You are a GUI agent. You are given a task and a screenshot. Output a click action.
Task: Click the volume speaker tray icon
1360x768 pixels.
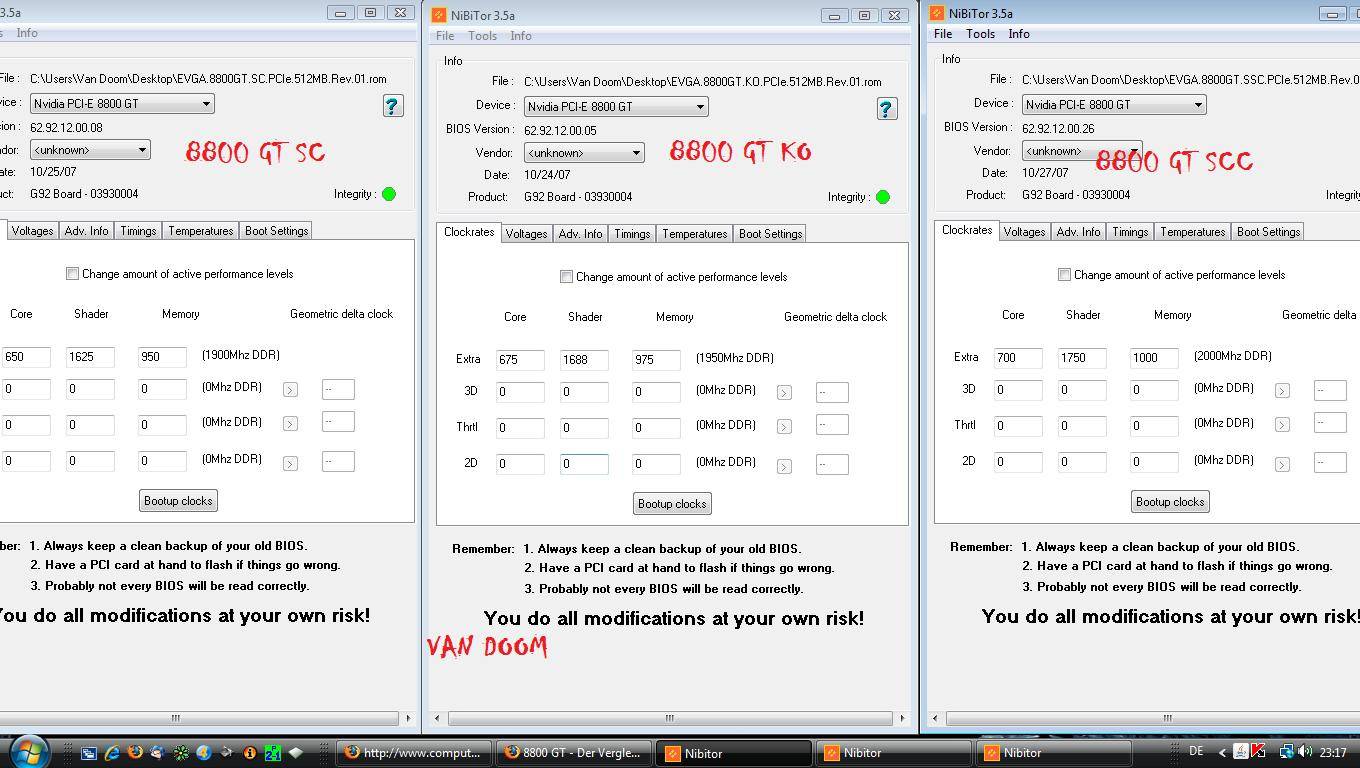1307,751
